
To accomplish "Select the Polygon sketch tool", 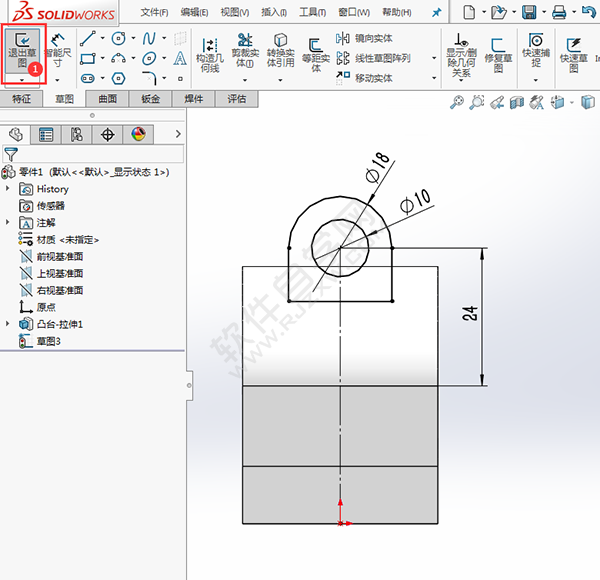I will [x=119, y=78].
